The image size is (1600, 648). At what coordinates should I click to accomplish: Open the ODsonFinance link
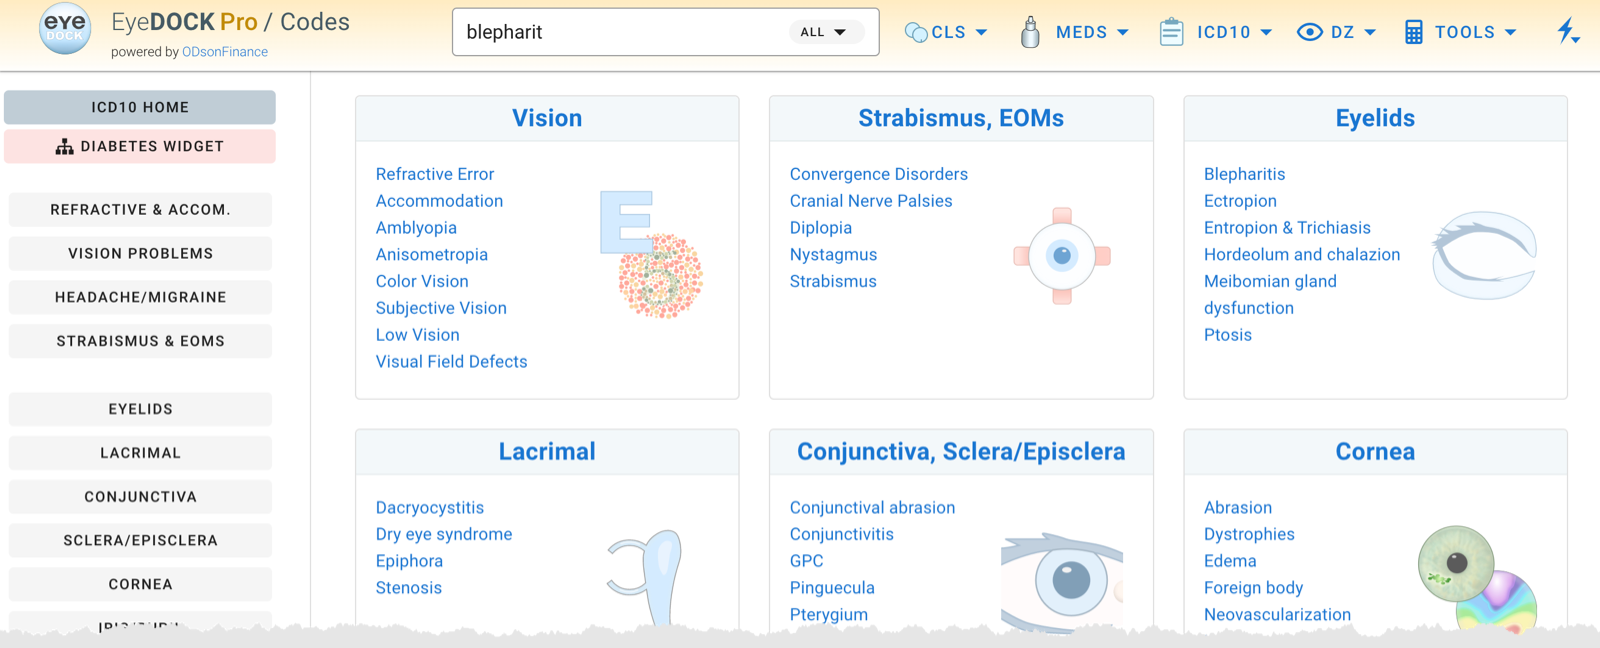[x=225, y=52]
